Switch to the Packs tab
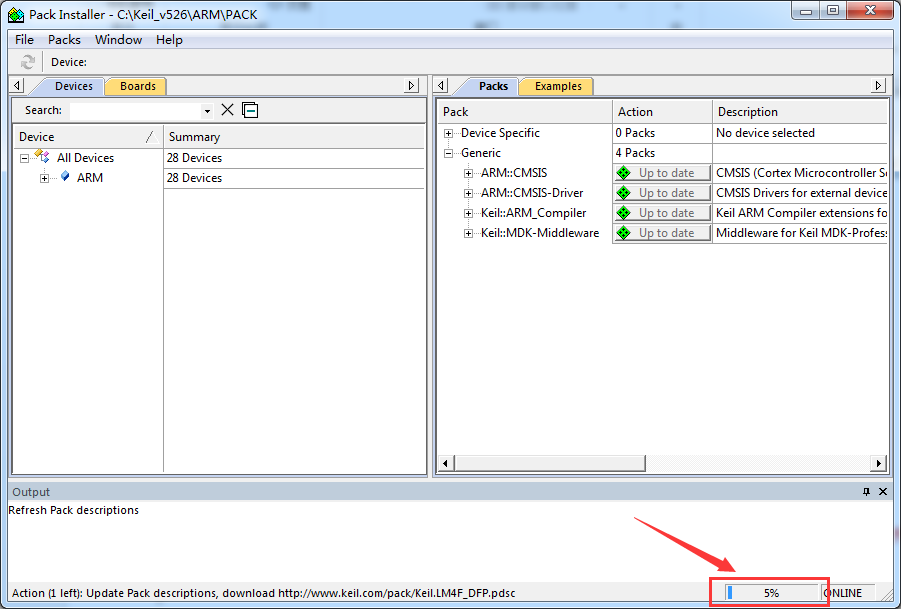 [493, 86]
